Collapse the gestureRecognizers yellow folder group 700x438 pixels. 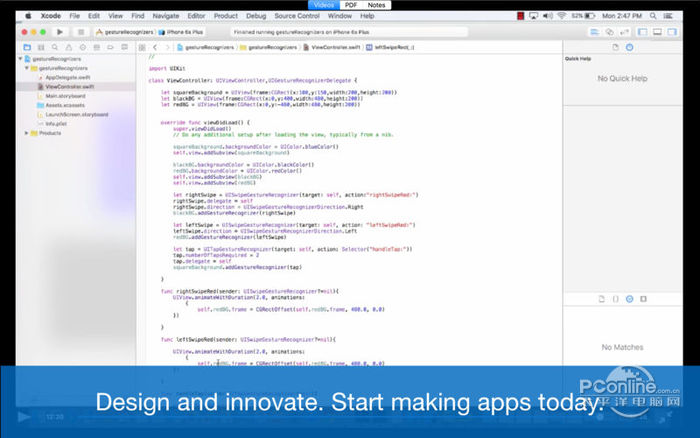[x=27, y=68]
